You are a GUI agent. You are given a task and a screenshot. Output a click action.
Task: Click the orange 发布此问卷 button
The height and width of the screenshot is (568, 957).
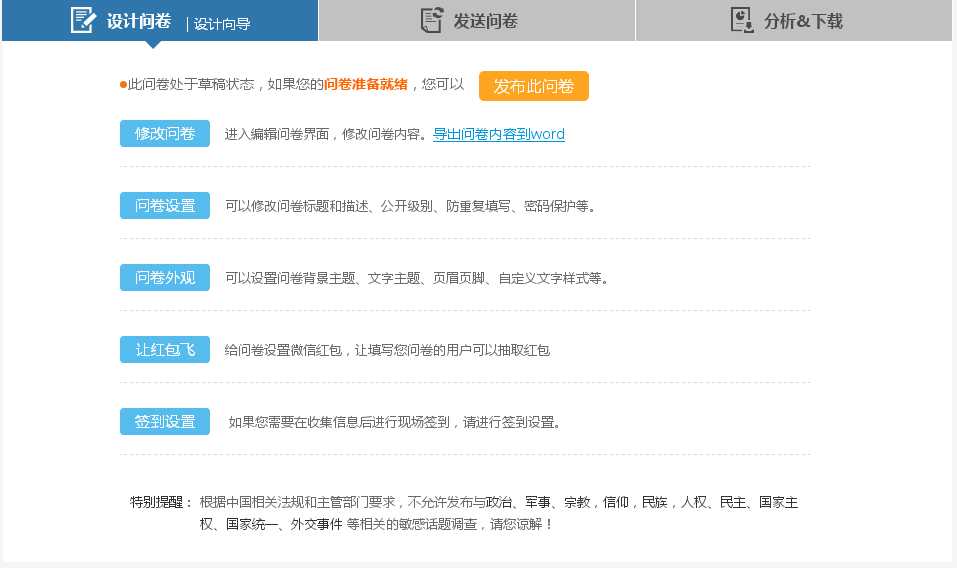[533, 86]
